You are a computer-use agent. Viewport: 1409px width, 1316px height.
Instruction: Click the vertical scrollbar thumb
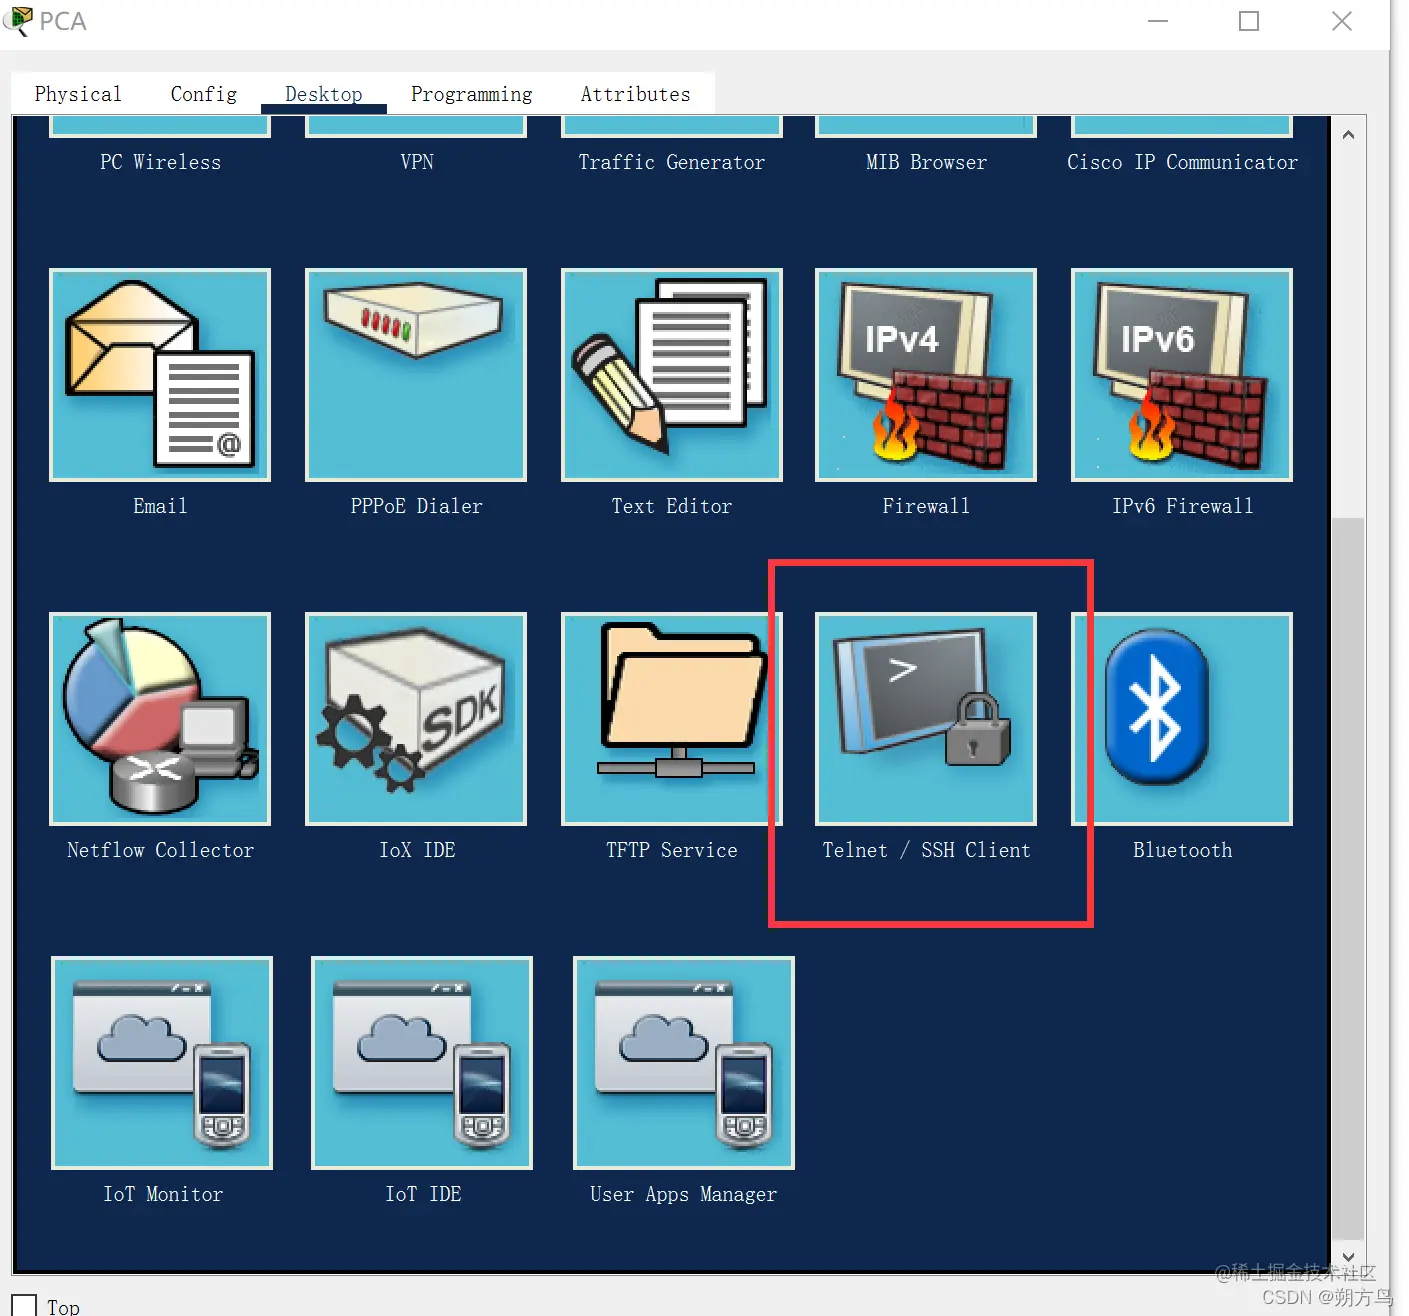pyautogui.click(x=1348, y=878)
